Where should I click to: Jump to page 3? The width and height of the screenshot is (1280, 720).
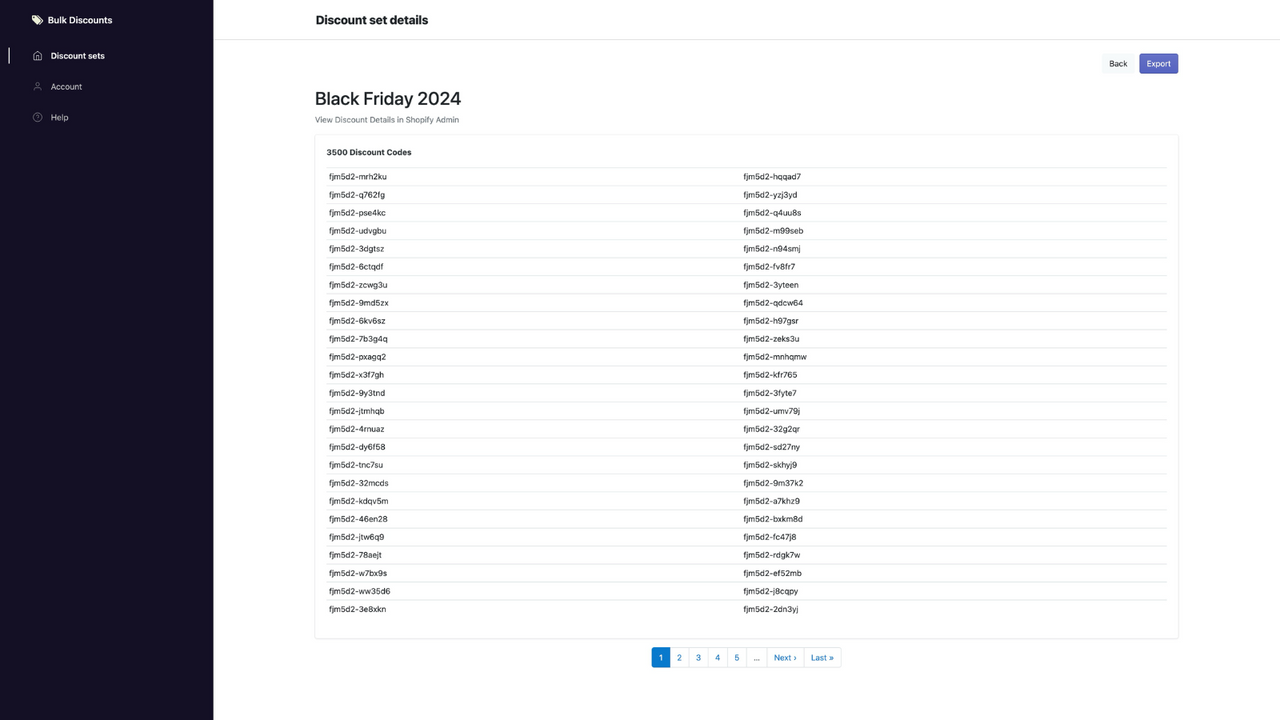[698, 657]
